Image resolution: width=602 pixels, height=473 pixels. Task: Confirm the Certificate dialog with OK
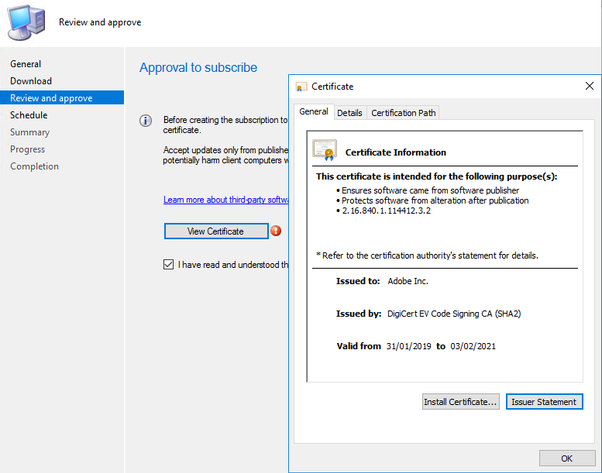click(567, 458)
